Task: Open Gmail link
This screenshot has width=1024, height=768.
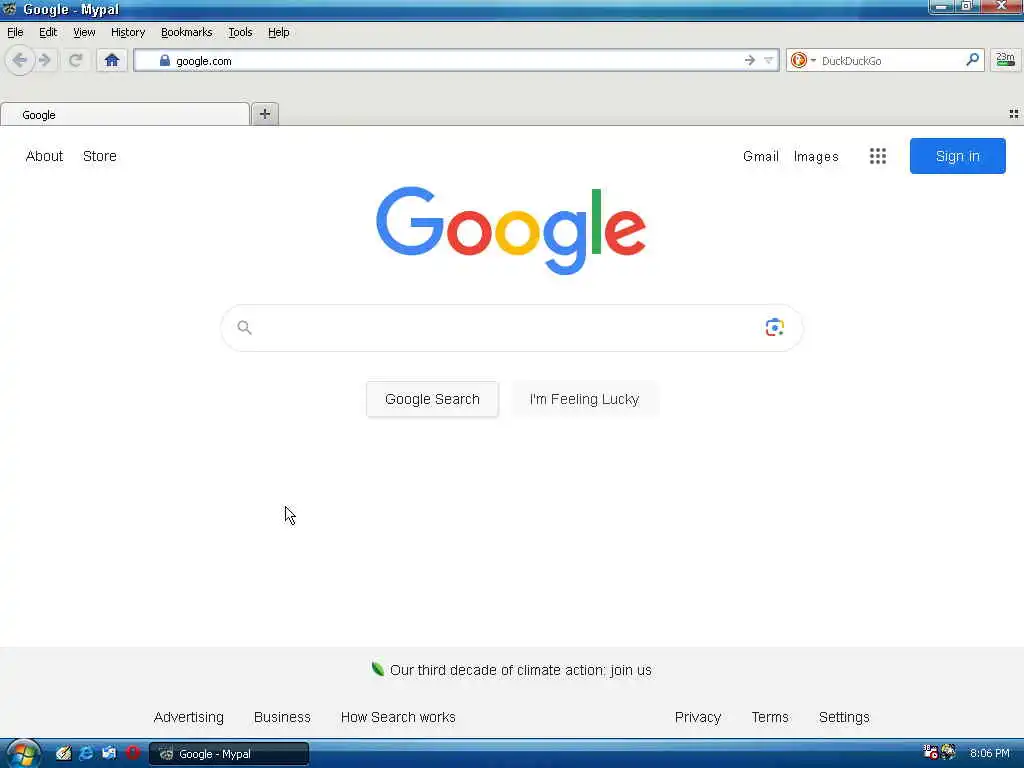Action: [761, 156]
